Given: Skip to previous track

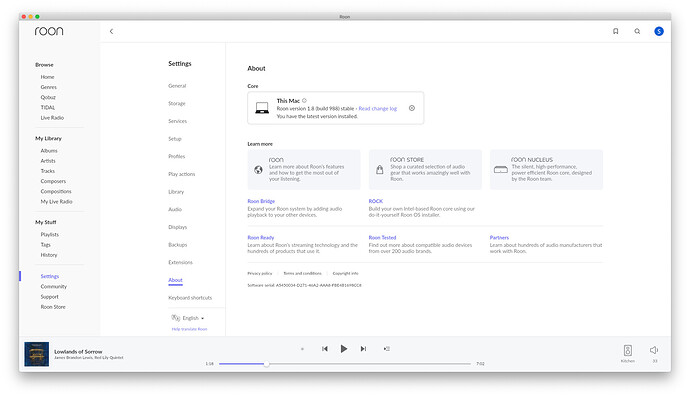Looking at the screenshot, I should coord(325,348).
